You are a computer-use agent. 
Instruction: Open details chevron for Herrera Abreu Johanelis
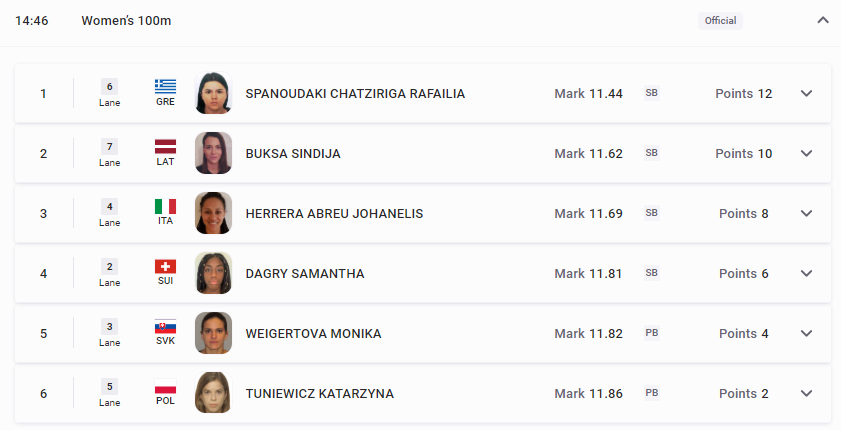pos(806,213)
